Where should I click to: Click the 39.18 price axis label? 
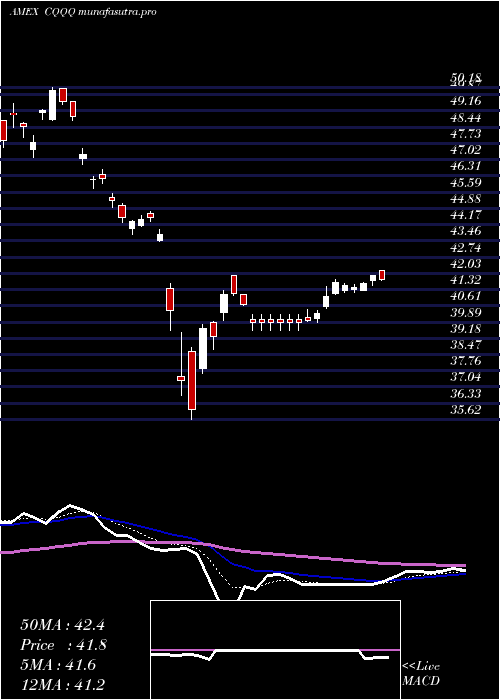tap(466, 328)
